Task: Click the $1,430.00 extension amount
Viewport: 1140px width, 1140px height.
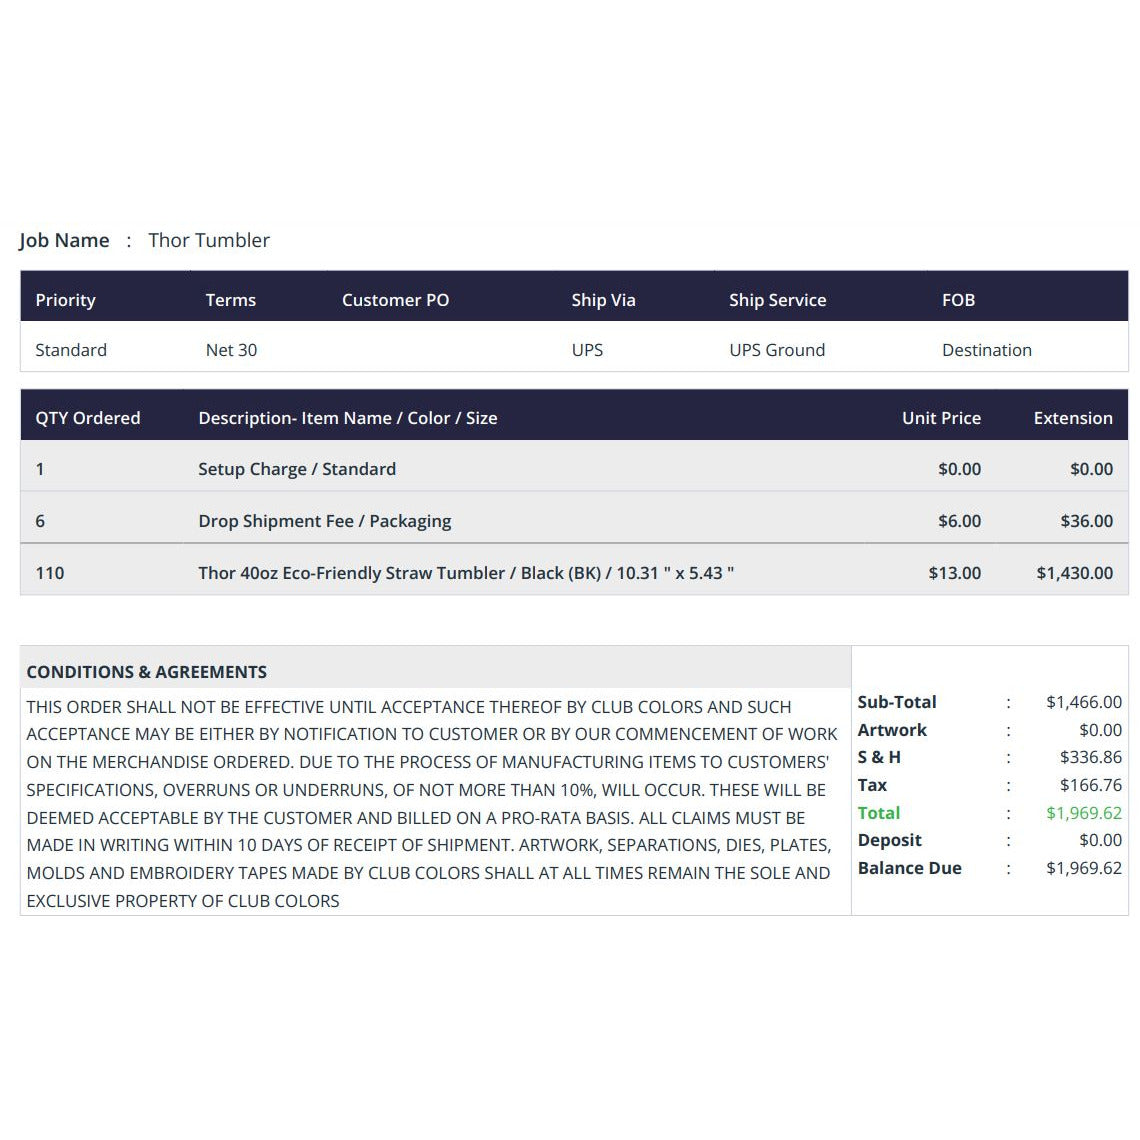Action: (1075, 573)
